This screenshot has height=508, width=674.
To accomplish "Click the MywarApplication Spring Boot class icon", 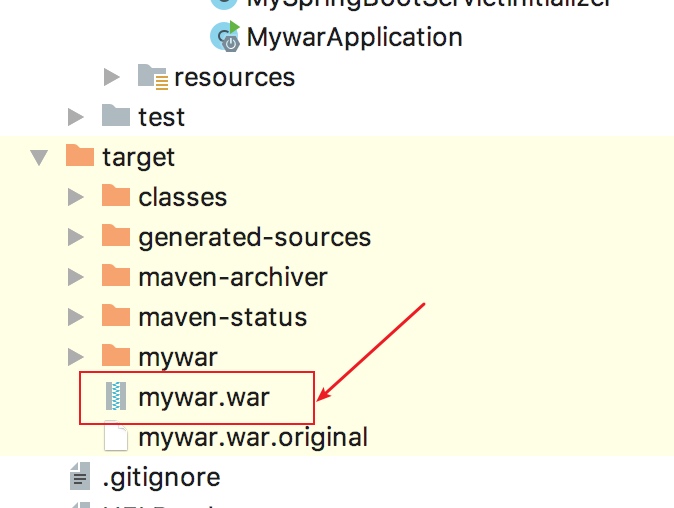I will tap(224, 38).
